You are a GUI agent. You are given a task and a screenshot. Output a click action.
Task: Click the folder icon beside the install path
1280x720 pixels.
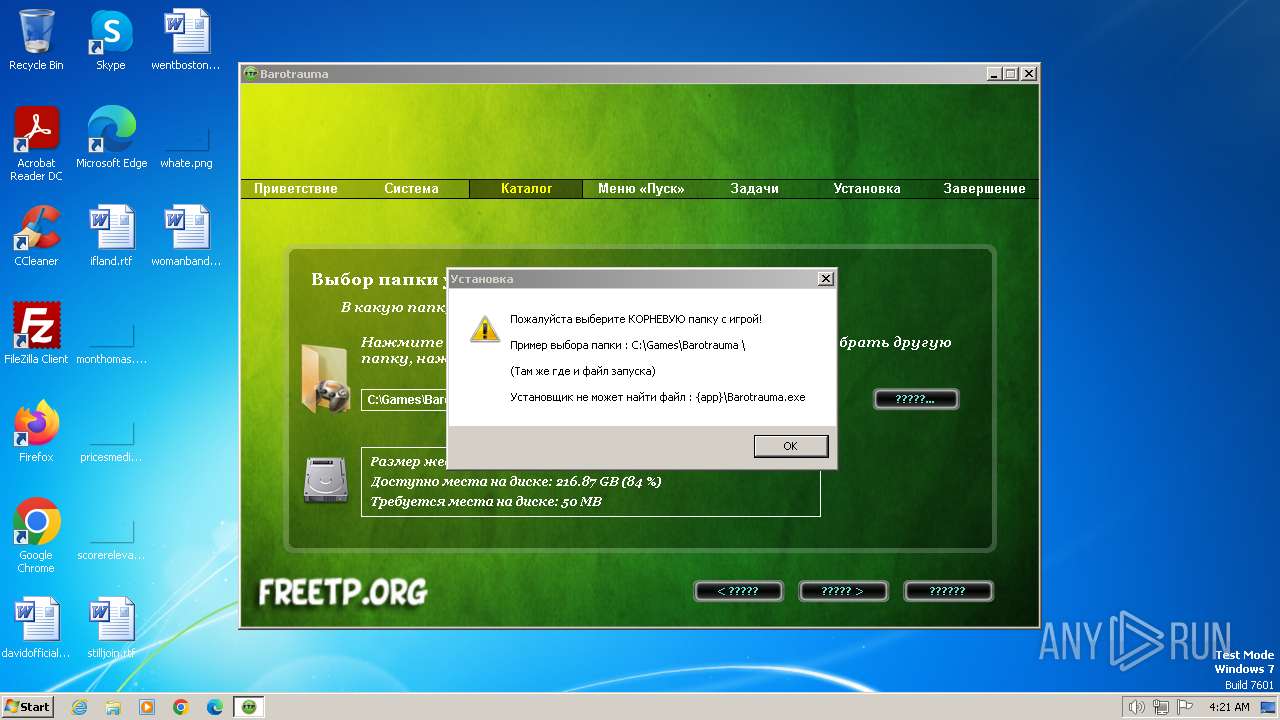click(x=325, y=378)
